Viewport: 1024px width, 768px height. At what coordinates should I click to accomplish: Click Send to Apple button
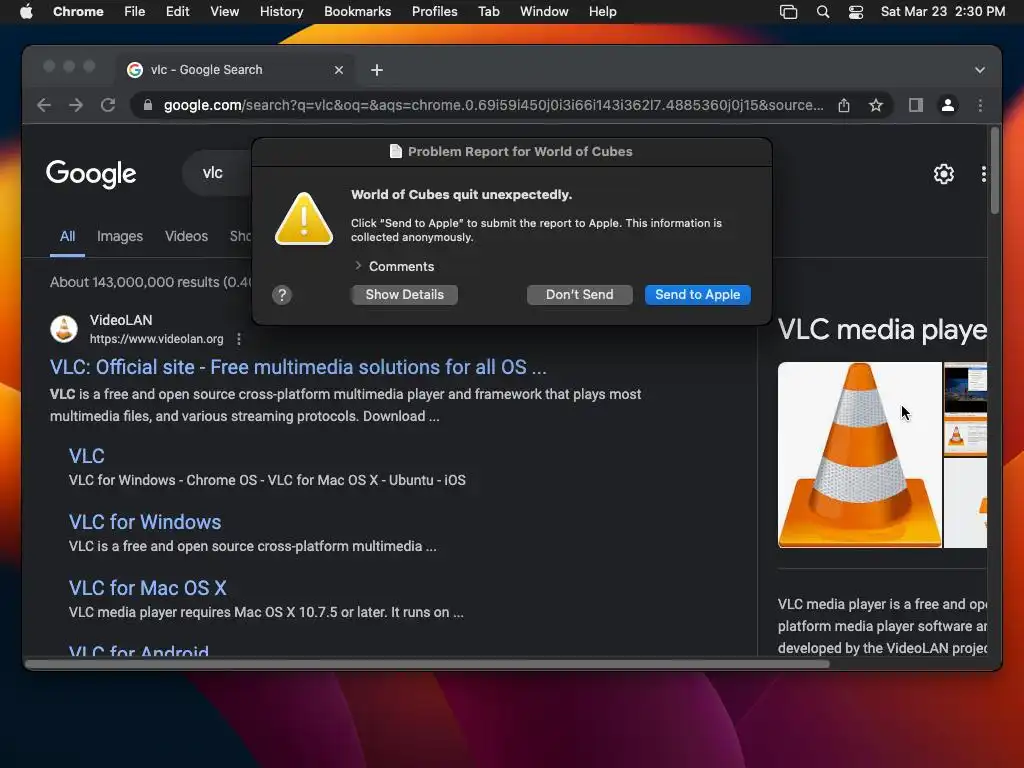click(697, 295)
